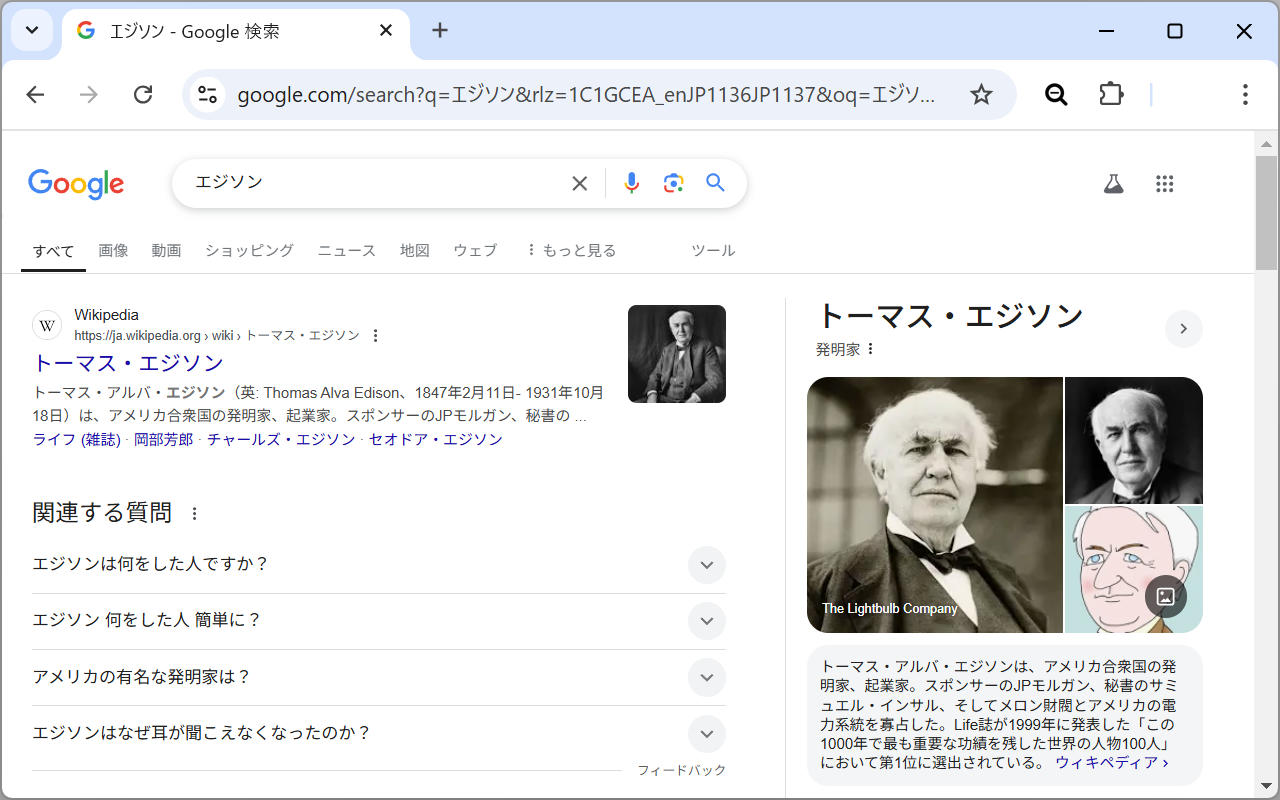This screenshot has width=1280, height=800.
Task: Open the トーマス・エジソン Wikipedia result
Action: click(128, 362)
